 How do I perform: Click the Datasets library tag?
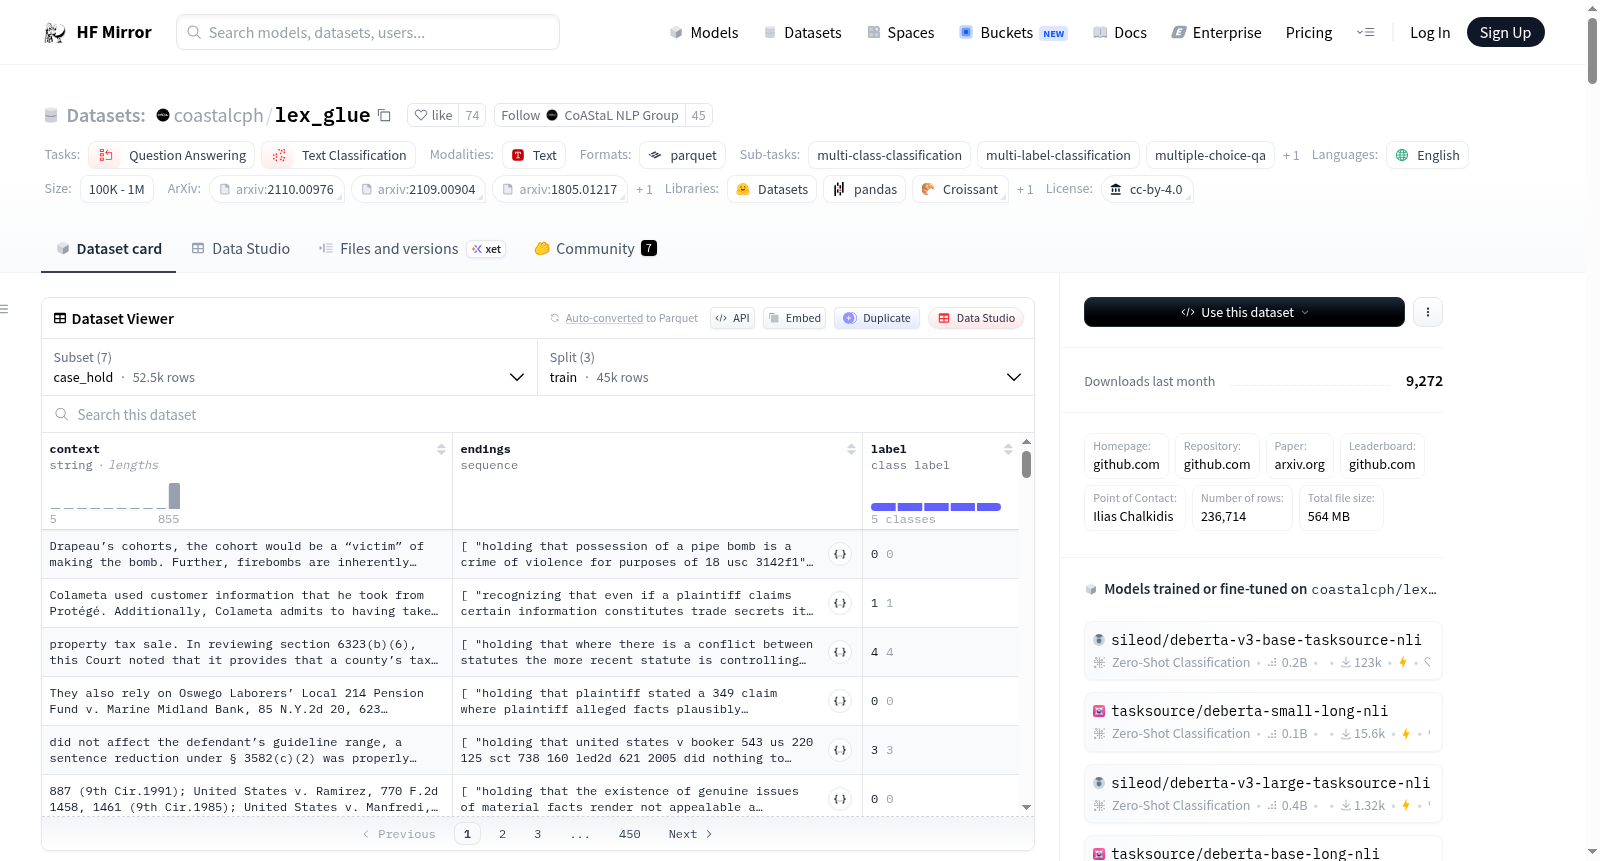[x=772, y=189]
